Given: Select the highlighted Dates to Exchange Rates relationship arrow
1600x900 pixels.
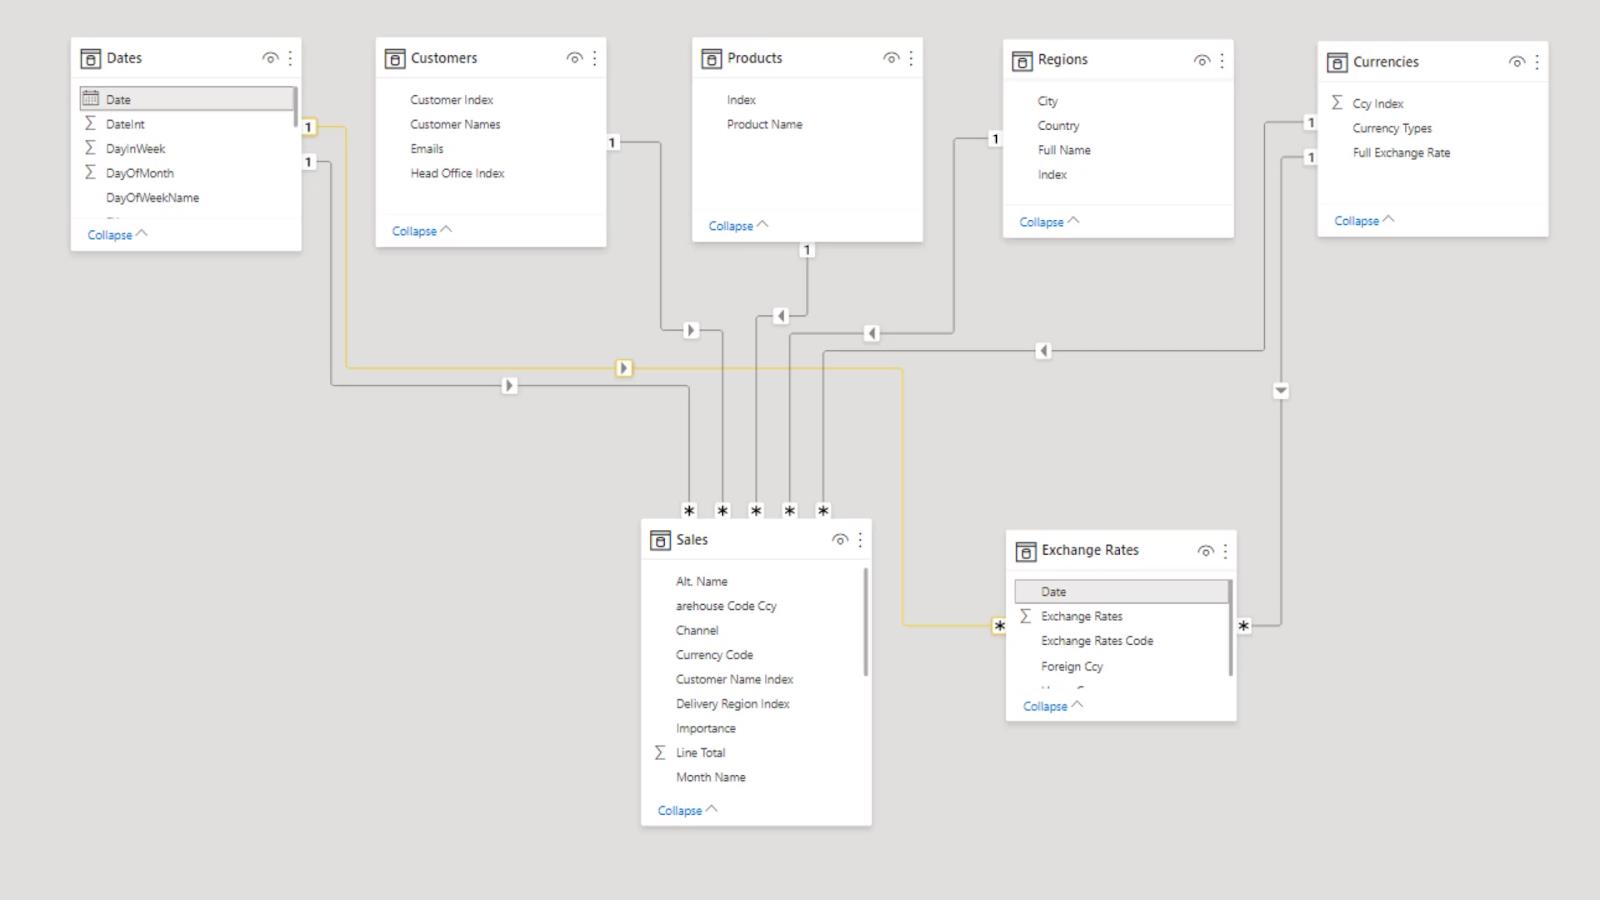Looking at the screenshot, I should [624, 368].
